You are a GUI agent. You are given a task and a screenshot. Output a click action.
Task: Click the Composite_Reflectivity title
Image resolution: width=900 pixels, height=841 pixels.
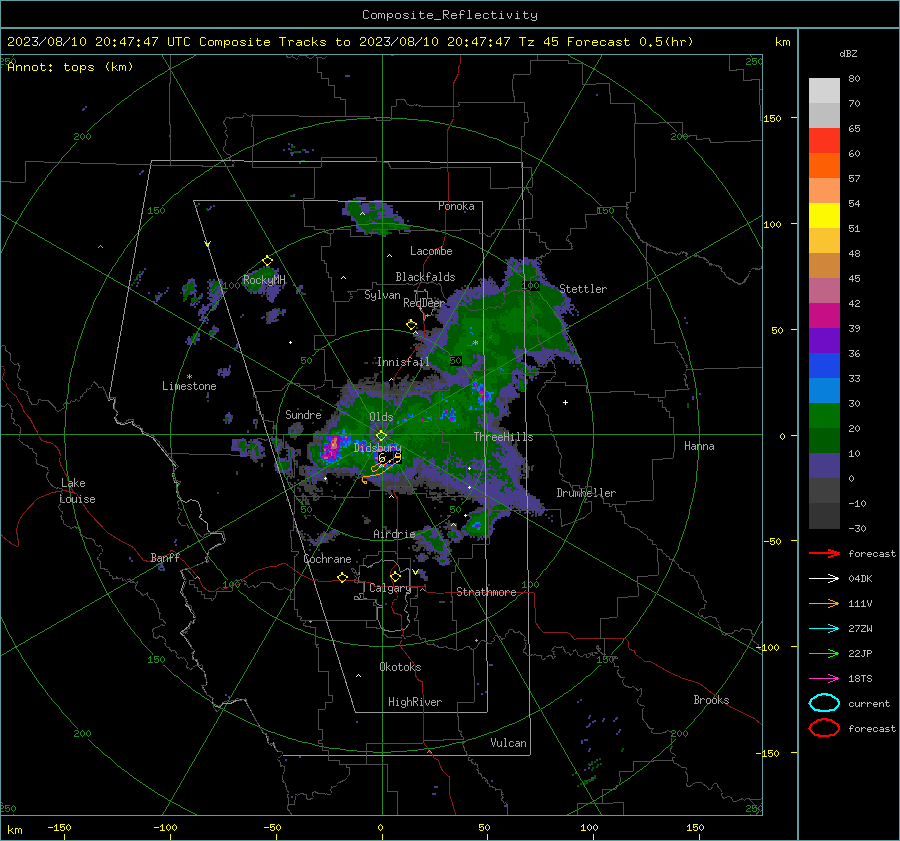click(450, 15)
